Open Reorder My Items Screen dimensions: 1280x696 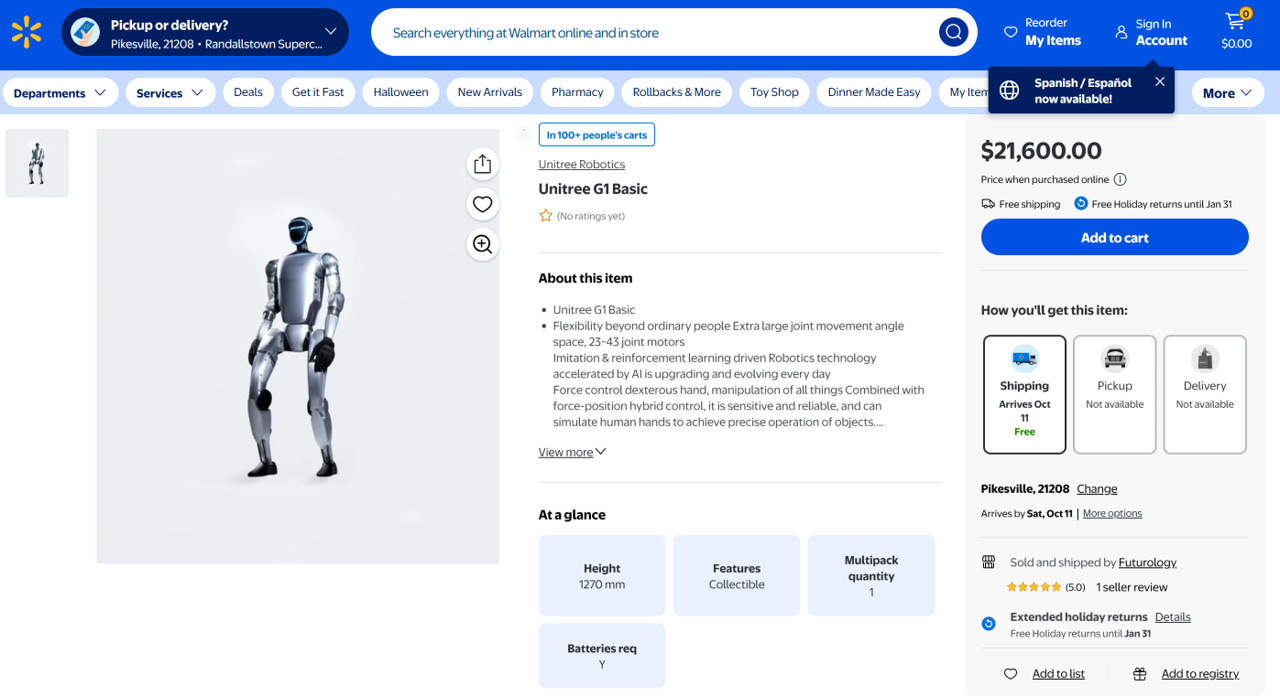(1043, 32)
